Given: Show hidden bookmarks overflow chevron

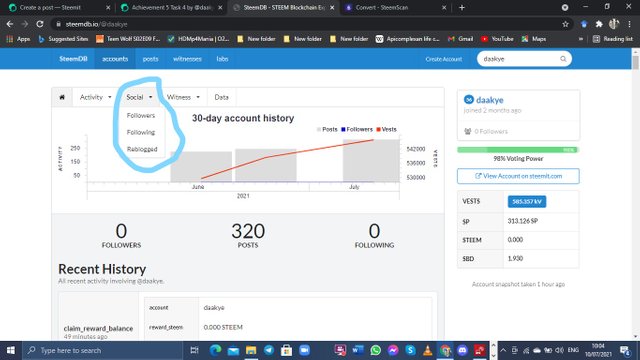Looking at the screenshot, I should pyautogui.click(x=580, y=39).
